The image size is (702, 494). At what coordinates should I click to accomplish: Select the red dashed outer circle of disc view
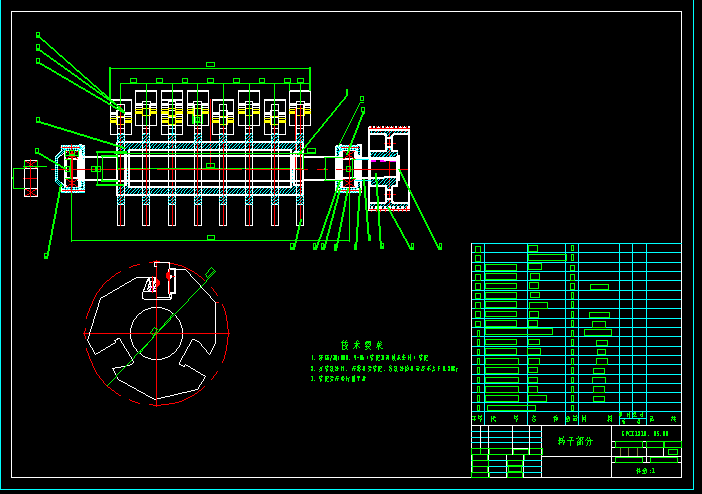coord(156,334)
